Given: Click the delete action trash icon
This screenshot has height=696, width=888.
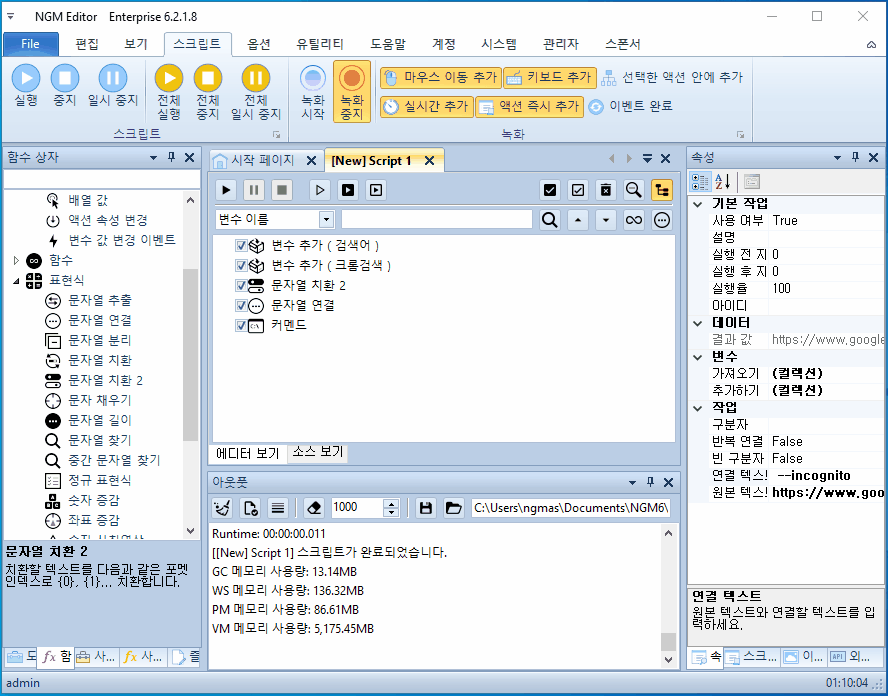Looking at the screenshot, I should tap(605, 190).
